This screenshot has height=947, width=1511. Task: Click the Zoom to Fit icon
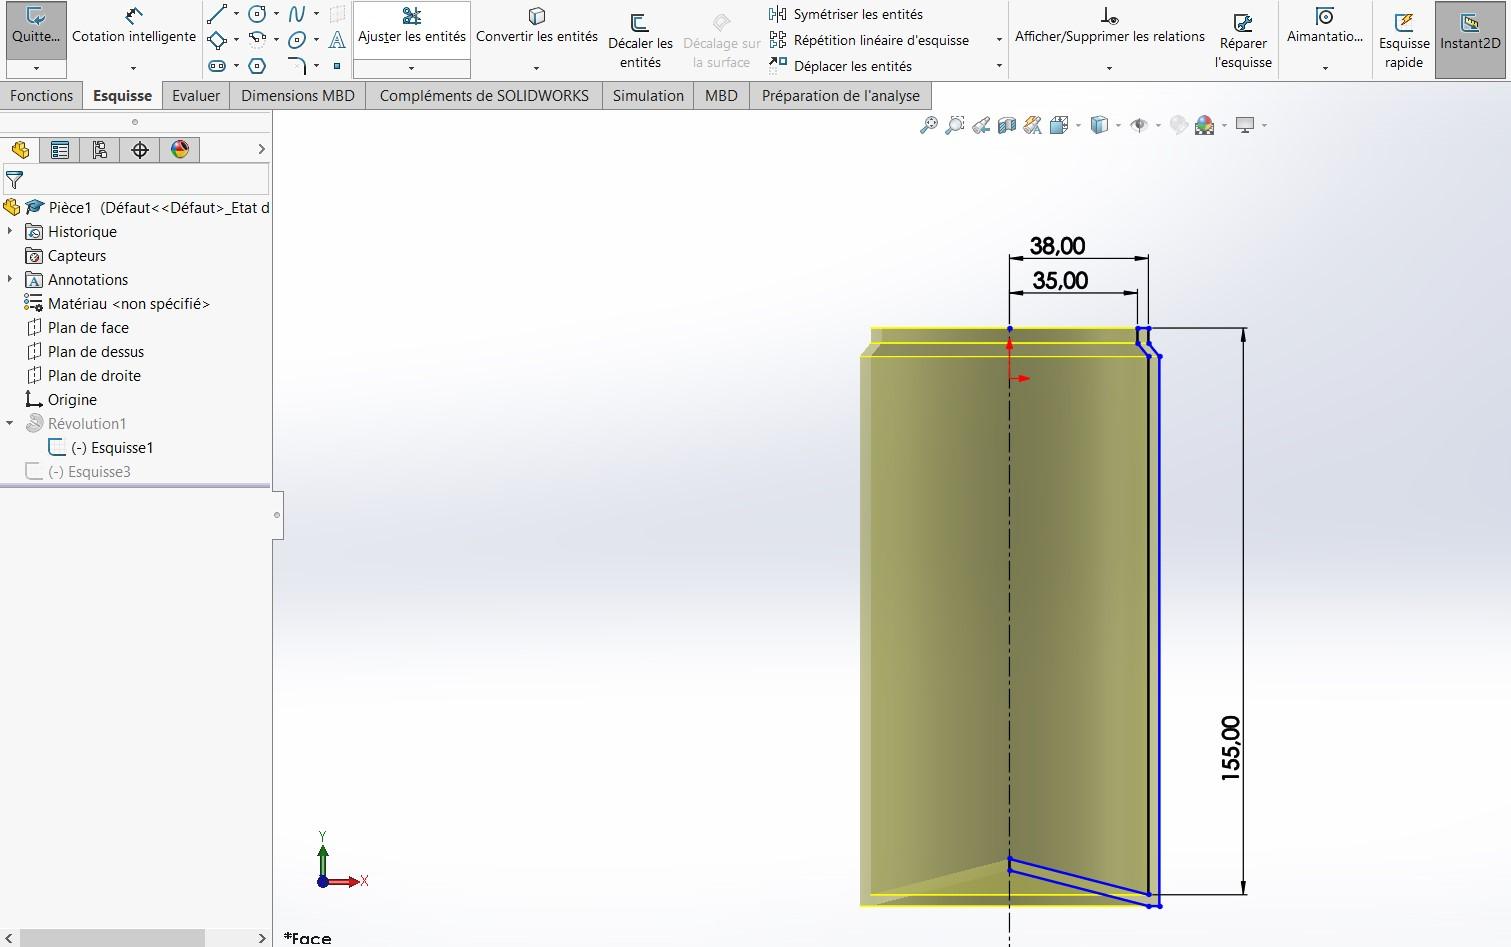(x=929, y=125)
